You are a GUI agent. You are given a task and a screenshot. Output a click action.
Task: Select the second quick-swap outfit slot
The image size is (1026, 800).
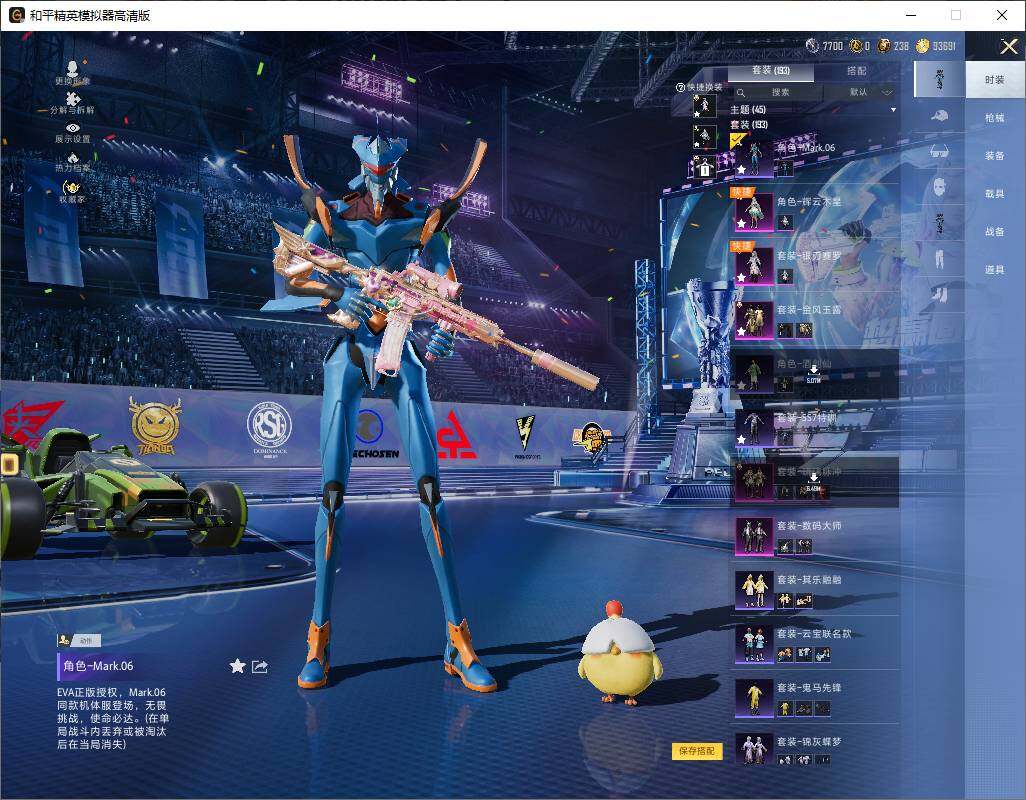705,137
